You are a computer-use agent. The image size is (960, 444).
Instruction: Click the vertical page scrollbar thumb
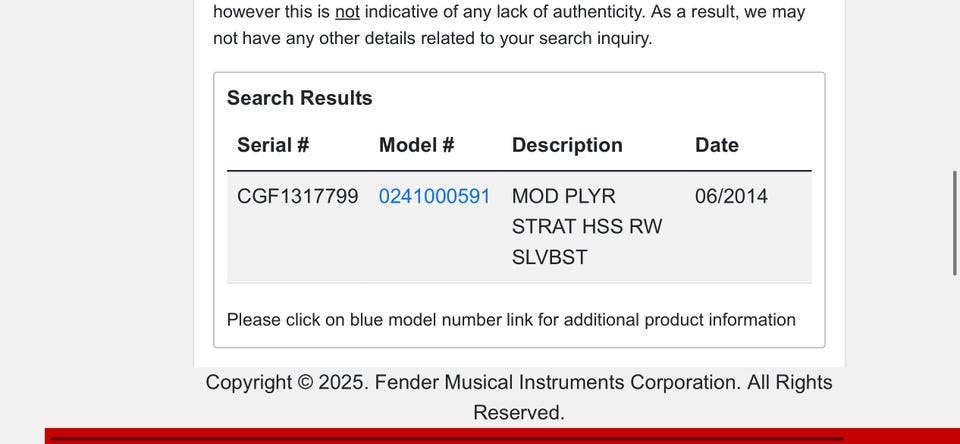click(x=954, y=222)
